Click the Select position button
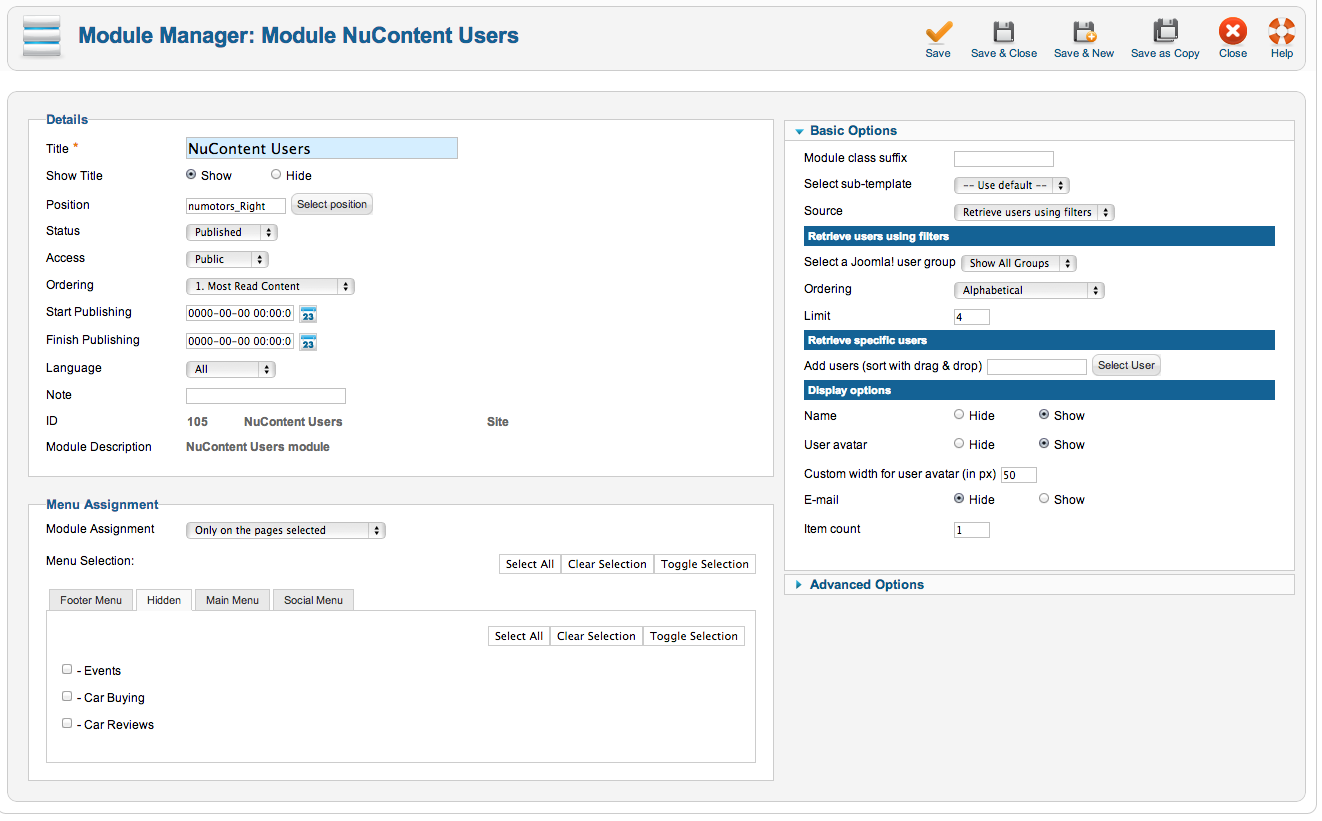Image resolution: width=1322 pixels, height=821 pixels. pos(332,204)
